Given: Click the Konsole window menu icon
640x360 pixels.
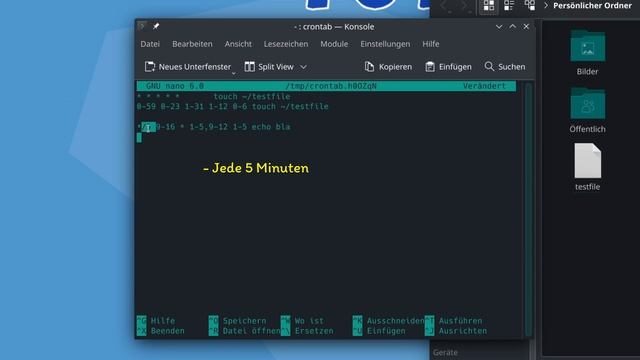Looking at the screenshot, I should pyautogui.click(x=141, y=27).
